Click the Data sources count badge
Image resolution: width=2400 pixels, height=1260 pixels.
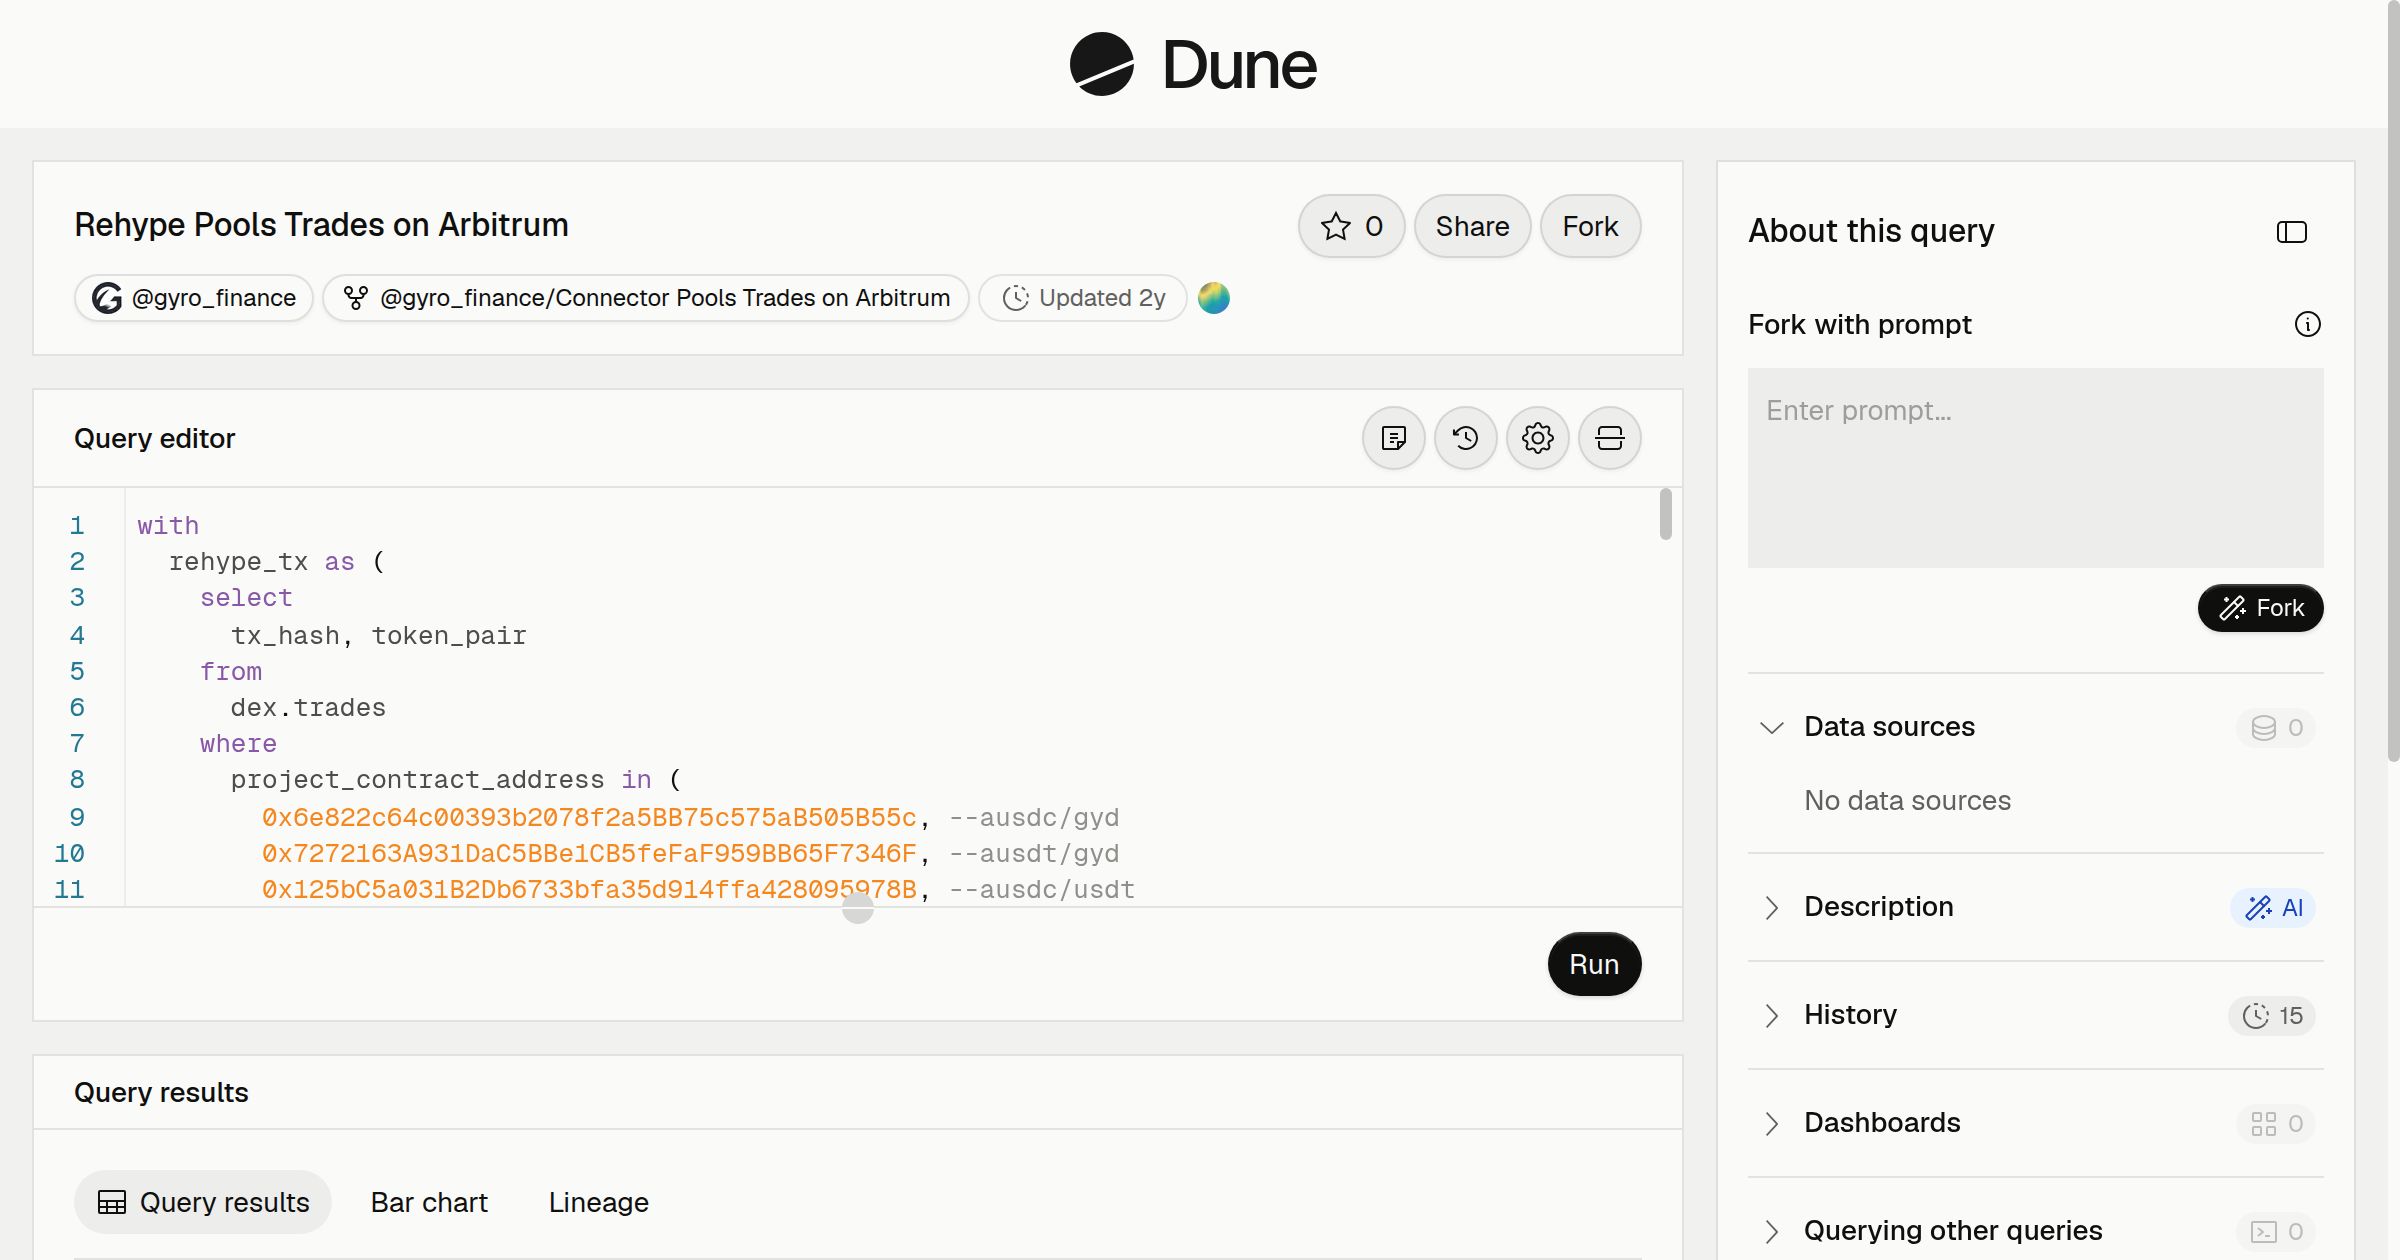point(2276,727)
